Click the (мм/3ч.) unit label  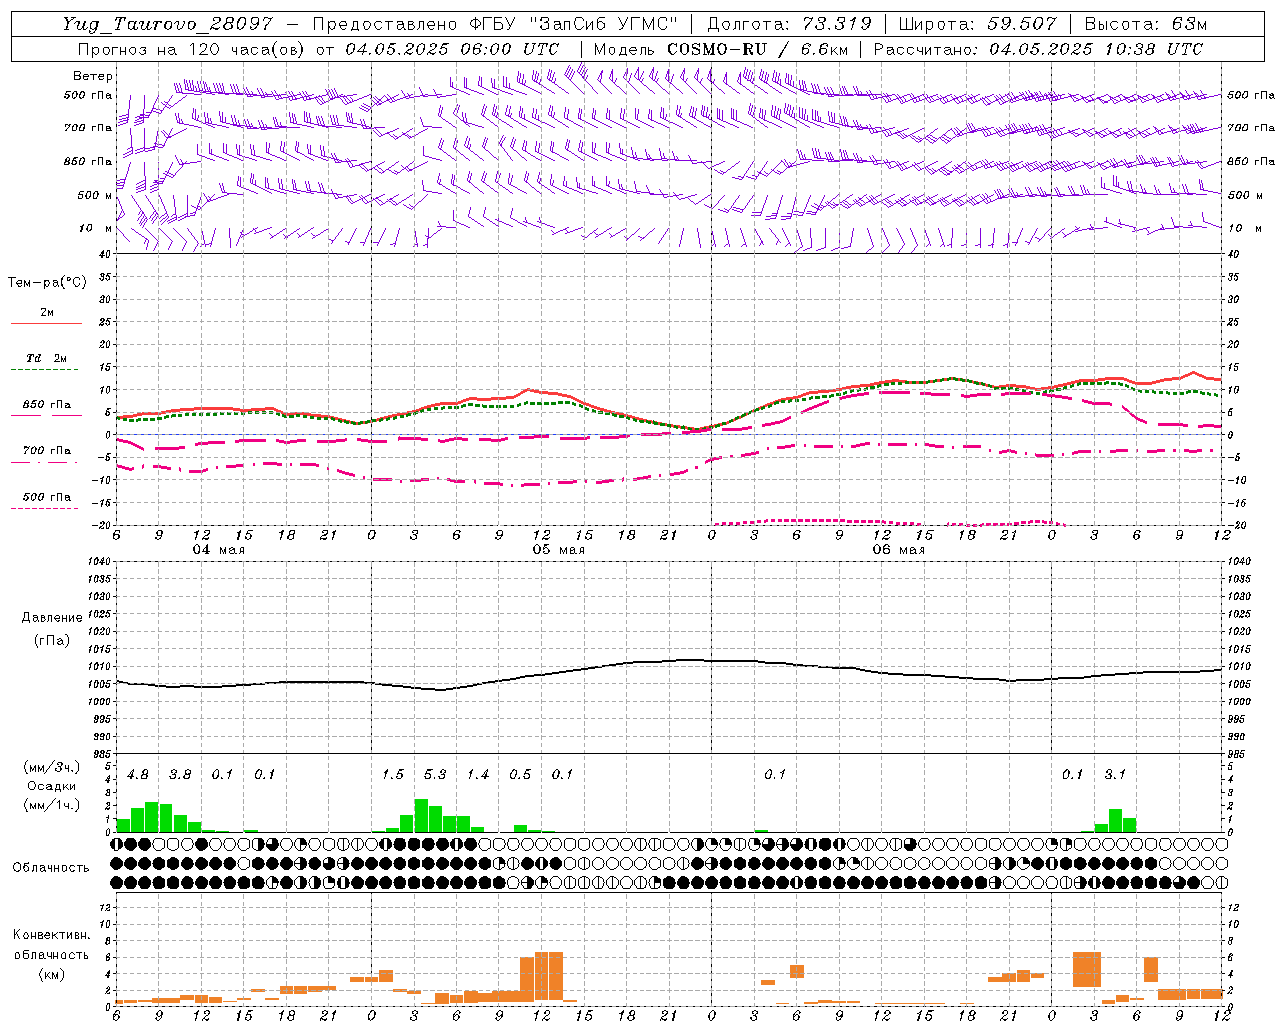coord(51,767)
